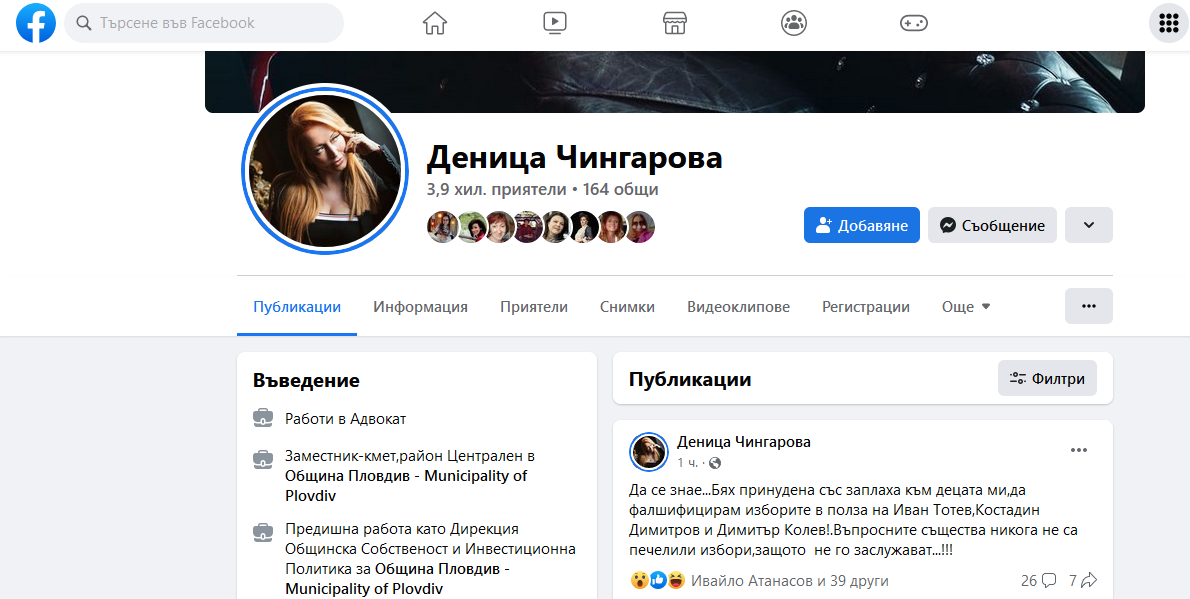Click the last mutual friend avatar
Viewport: 1190px width, 599px height.
click(x=640, y=226)
